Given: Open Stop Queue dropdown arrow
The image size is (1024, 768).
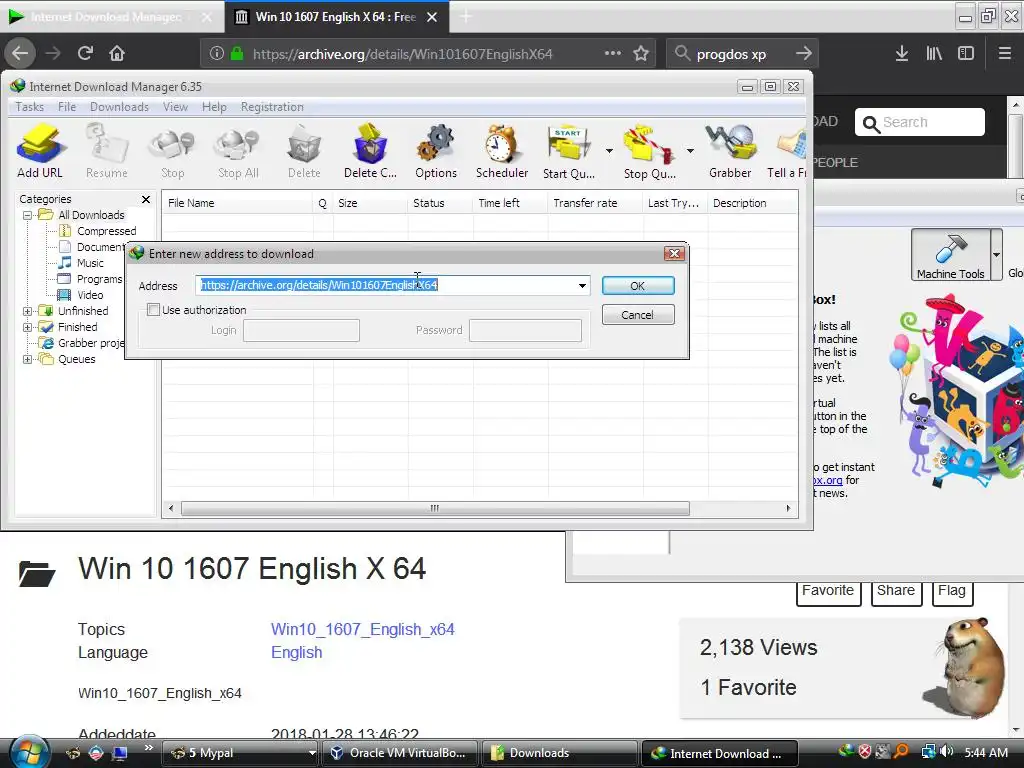Looking at the screenshot, I should (x=690, y=151).
